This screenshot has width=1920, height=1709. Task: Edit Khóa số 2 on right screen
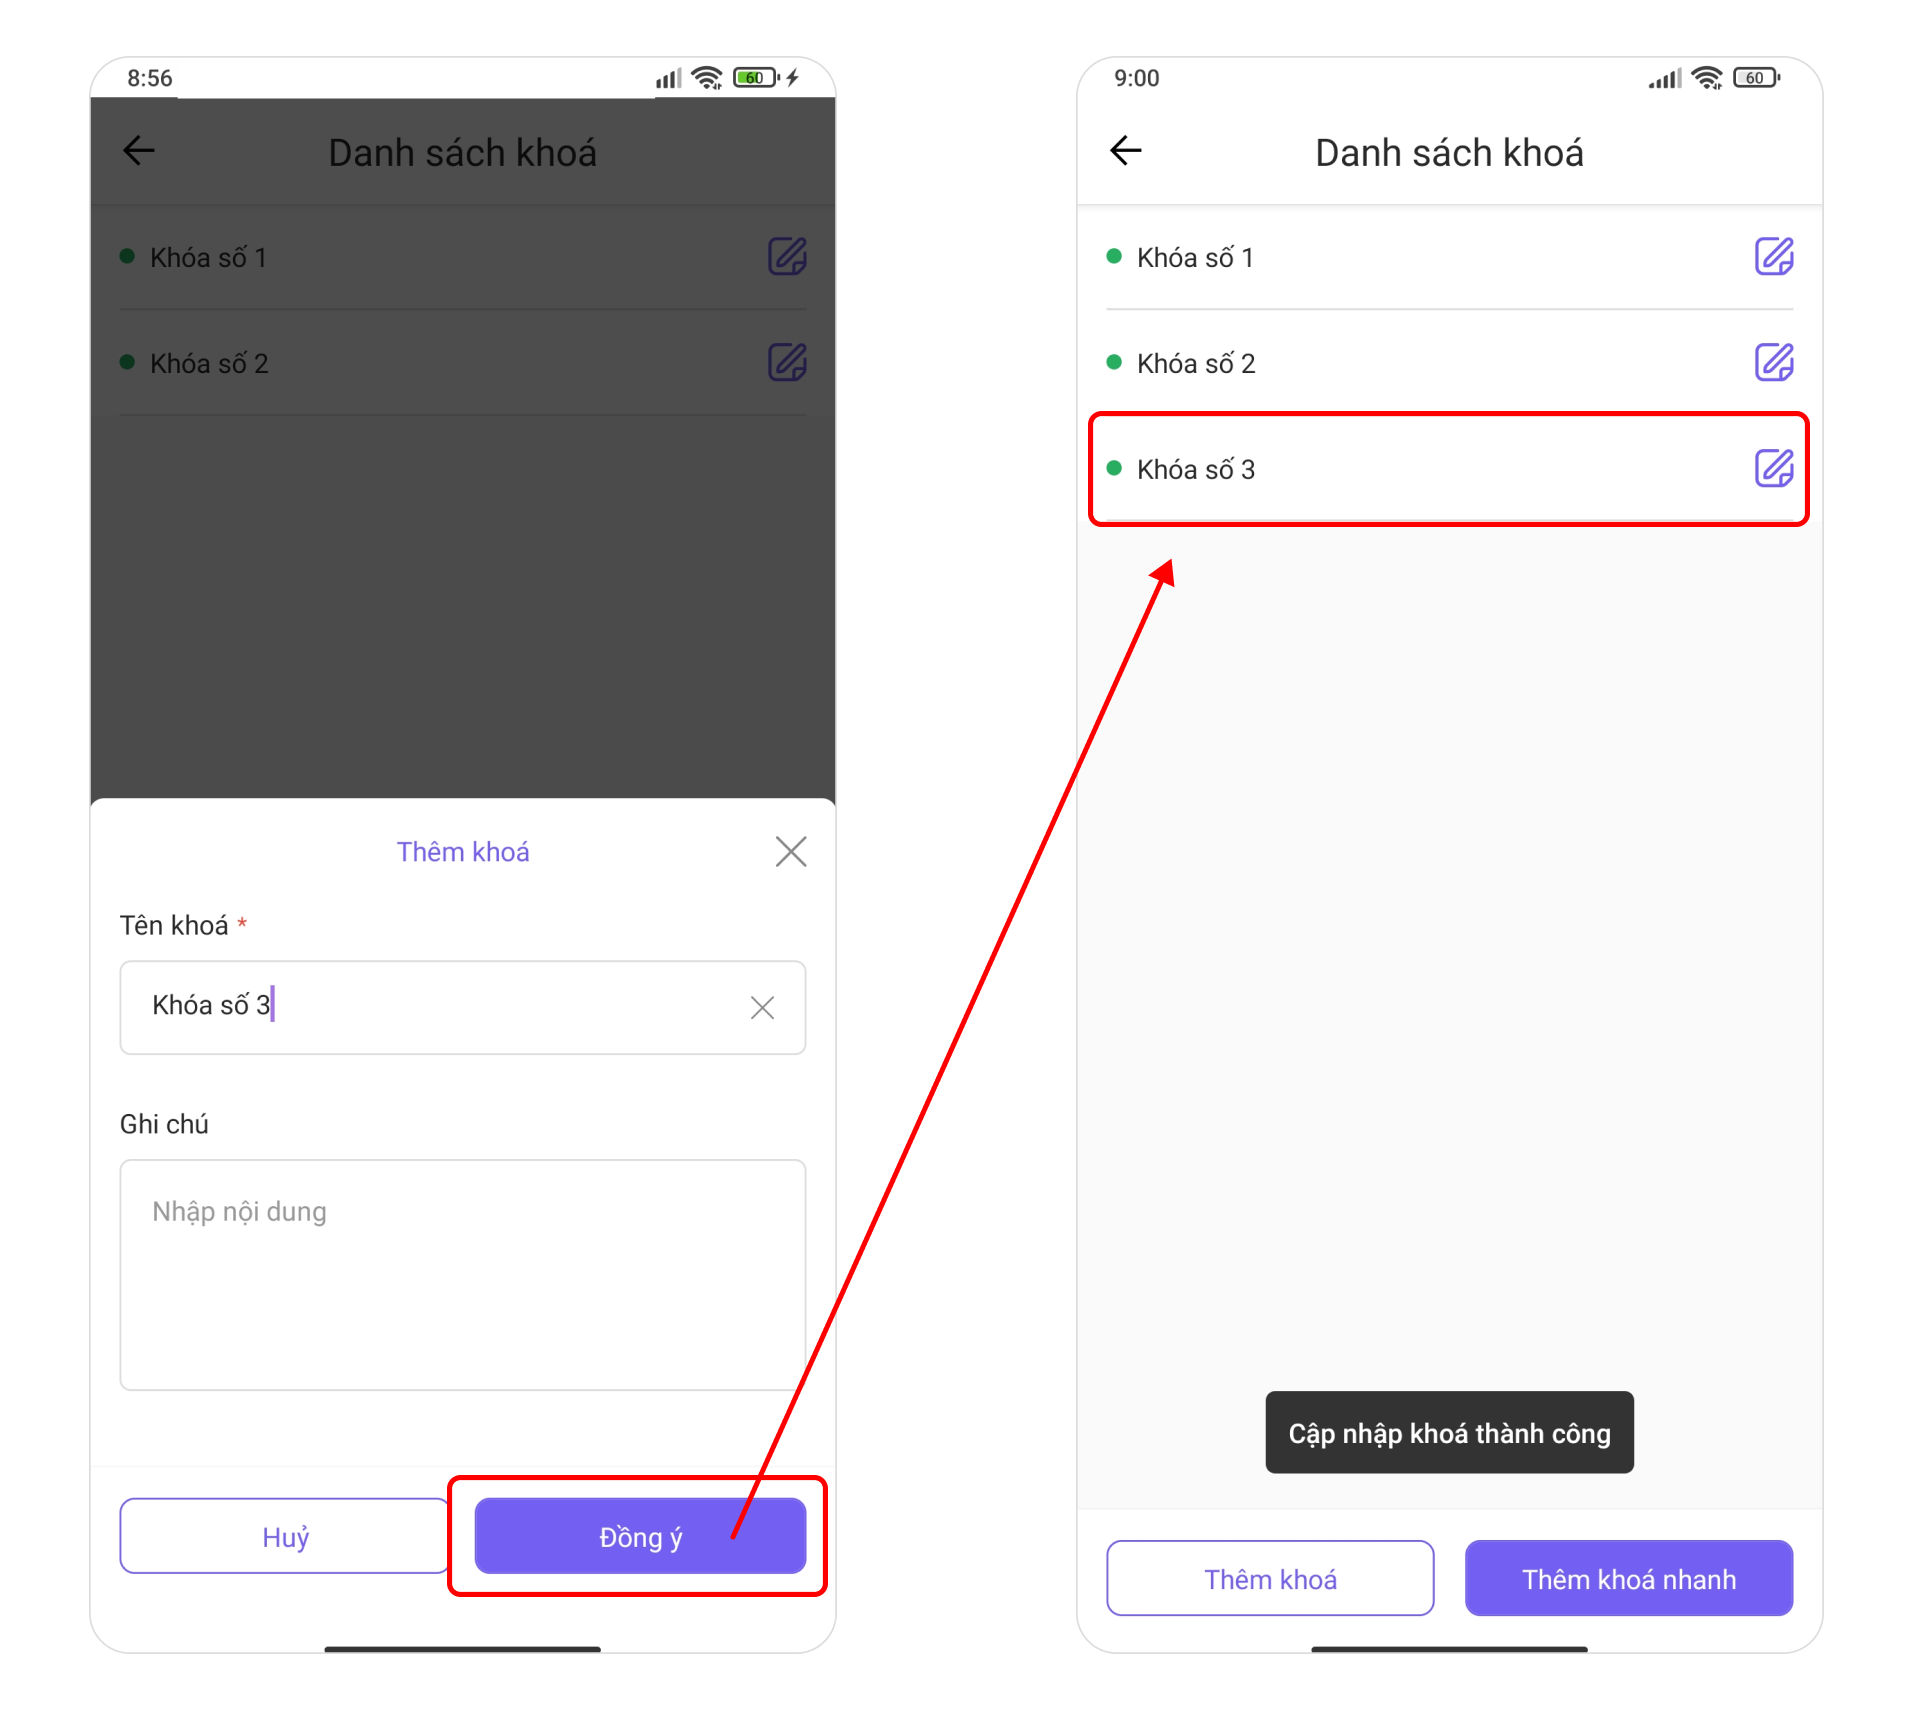click(1774, 362)
